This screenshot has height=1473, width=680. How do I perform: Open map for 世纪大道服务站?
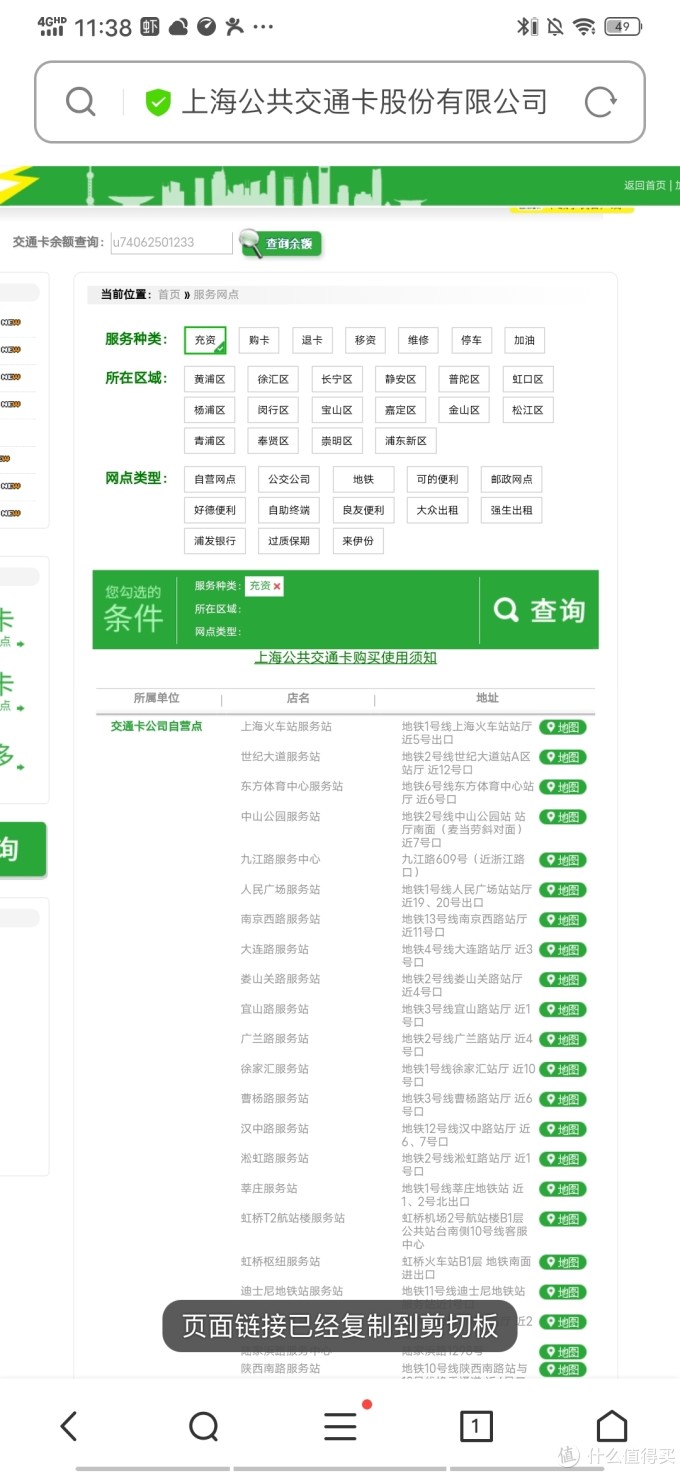563,757
